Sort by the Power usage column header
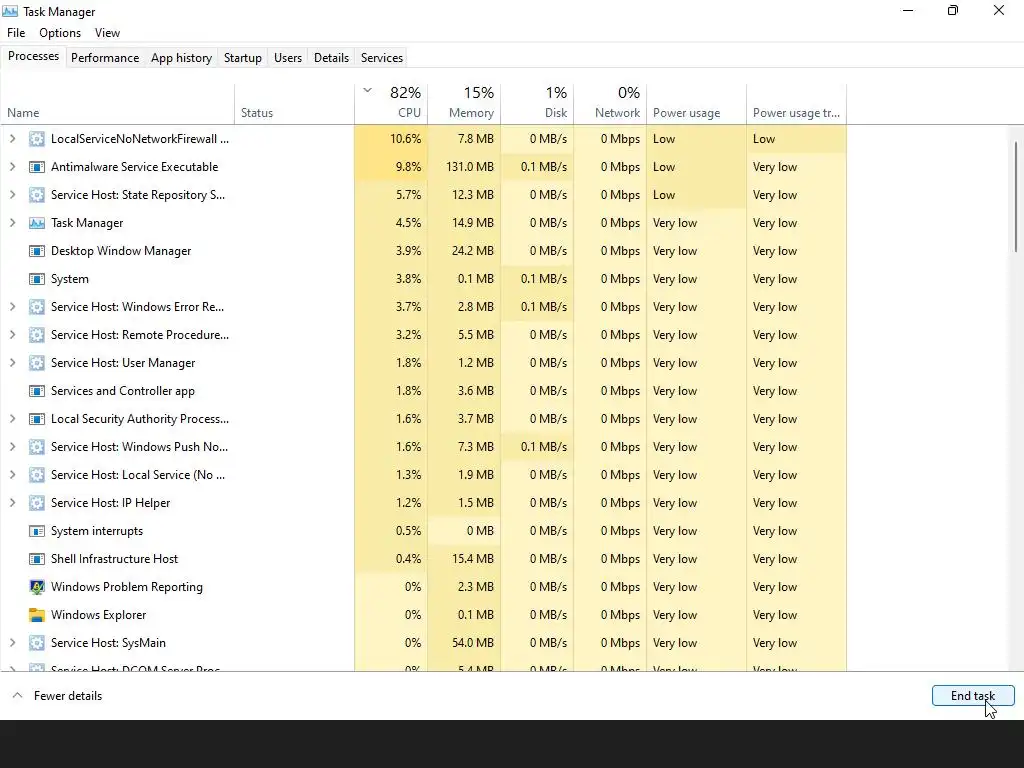Viewport: 1024px width, 768px height. click(x=696, y=103)
